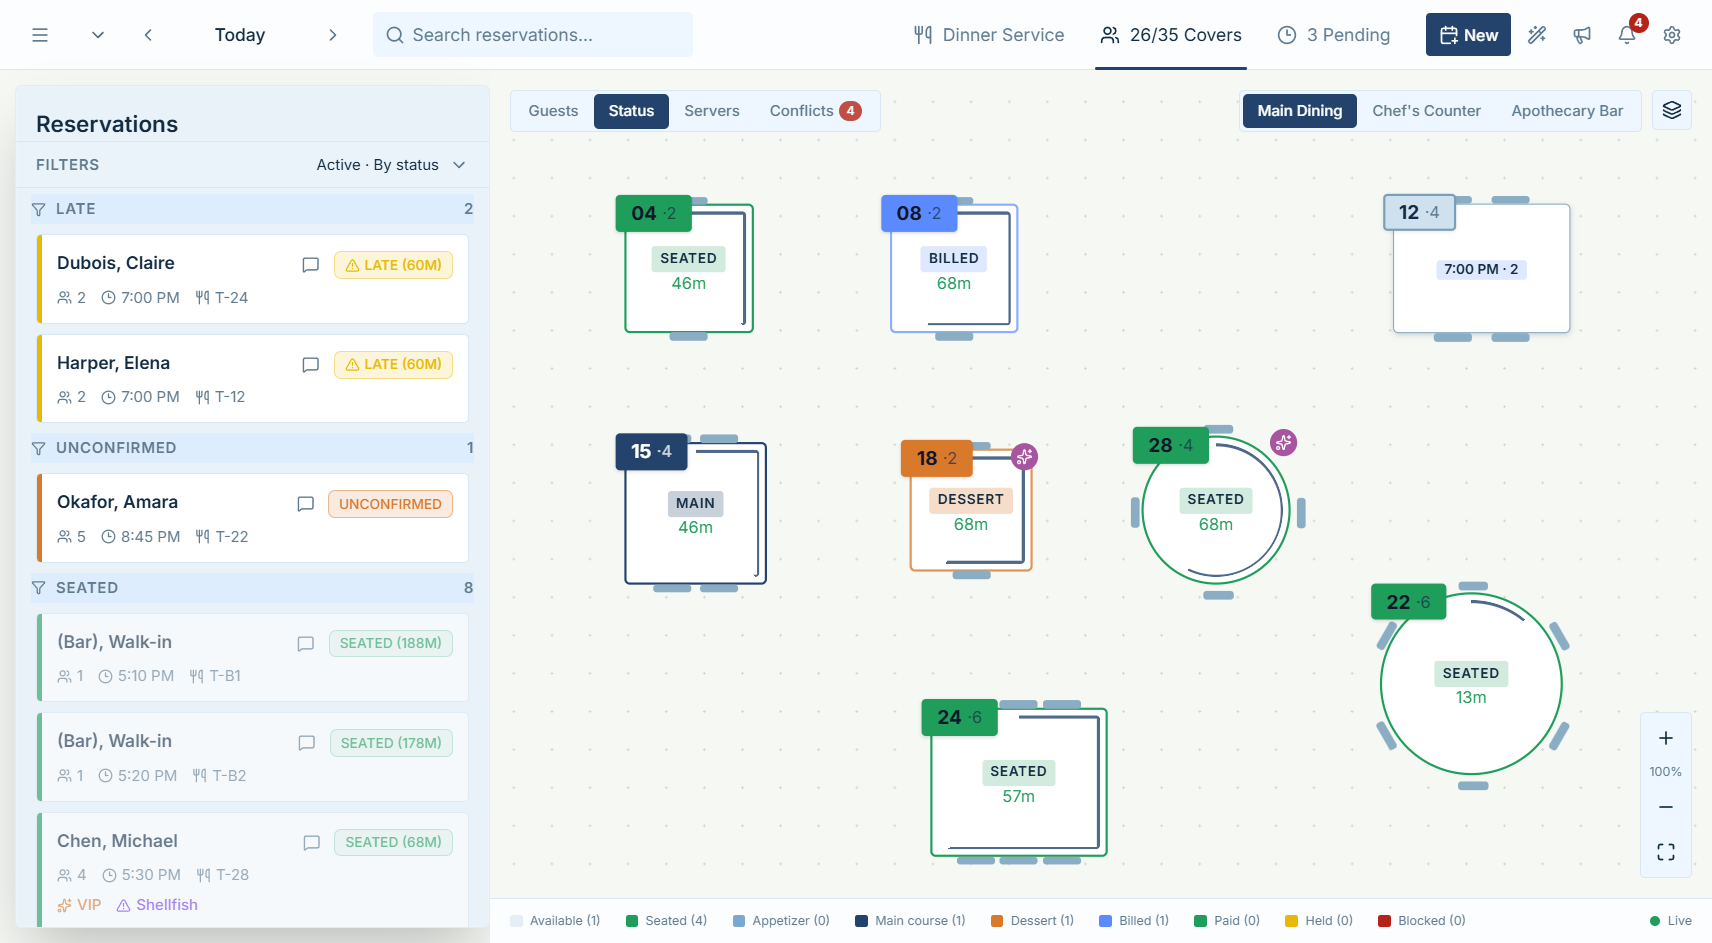Click VIP sparkle badge on table 18

(1024, 457)
